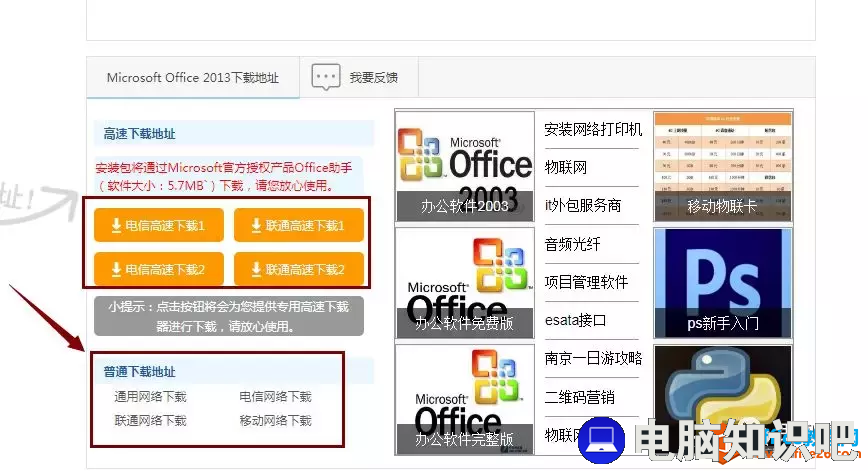Click the speech bubble feedback icon

(326, 77)
